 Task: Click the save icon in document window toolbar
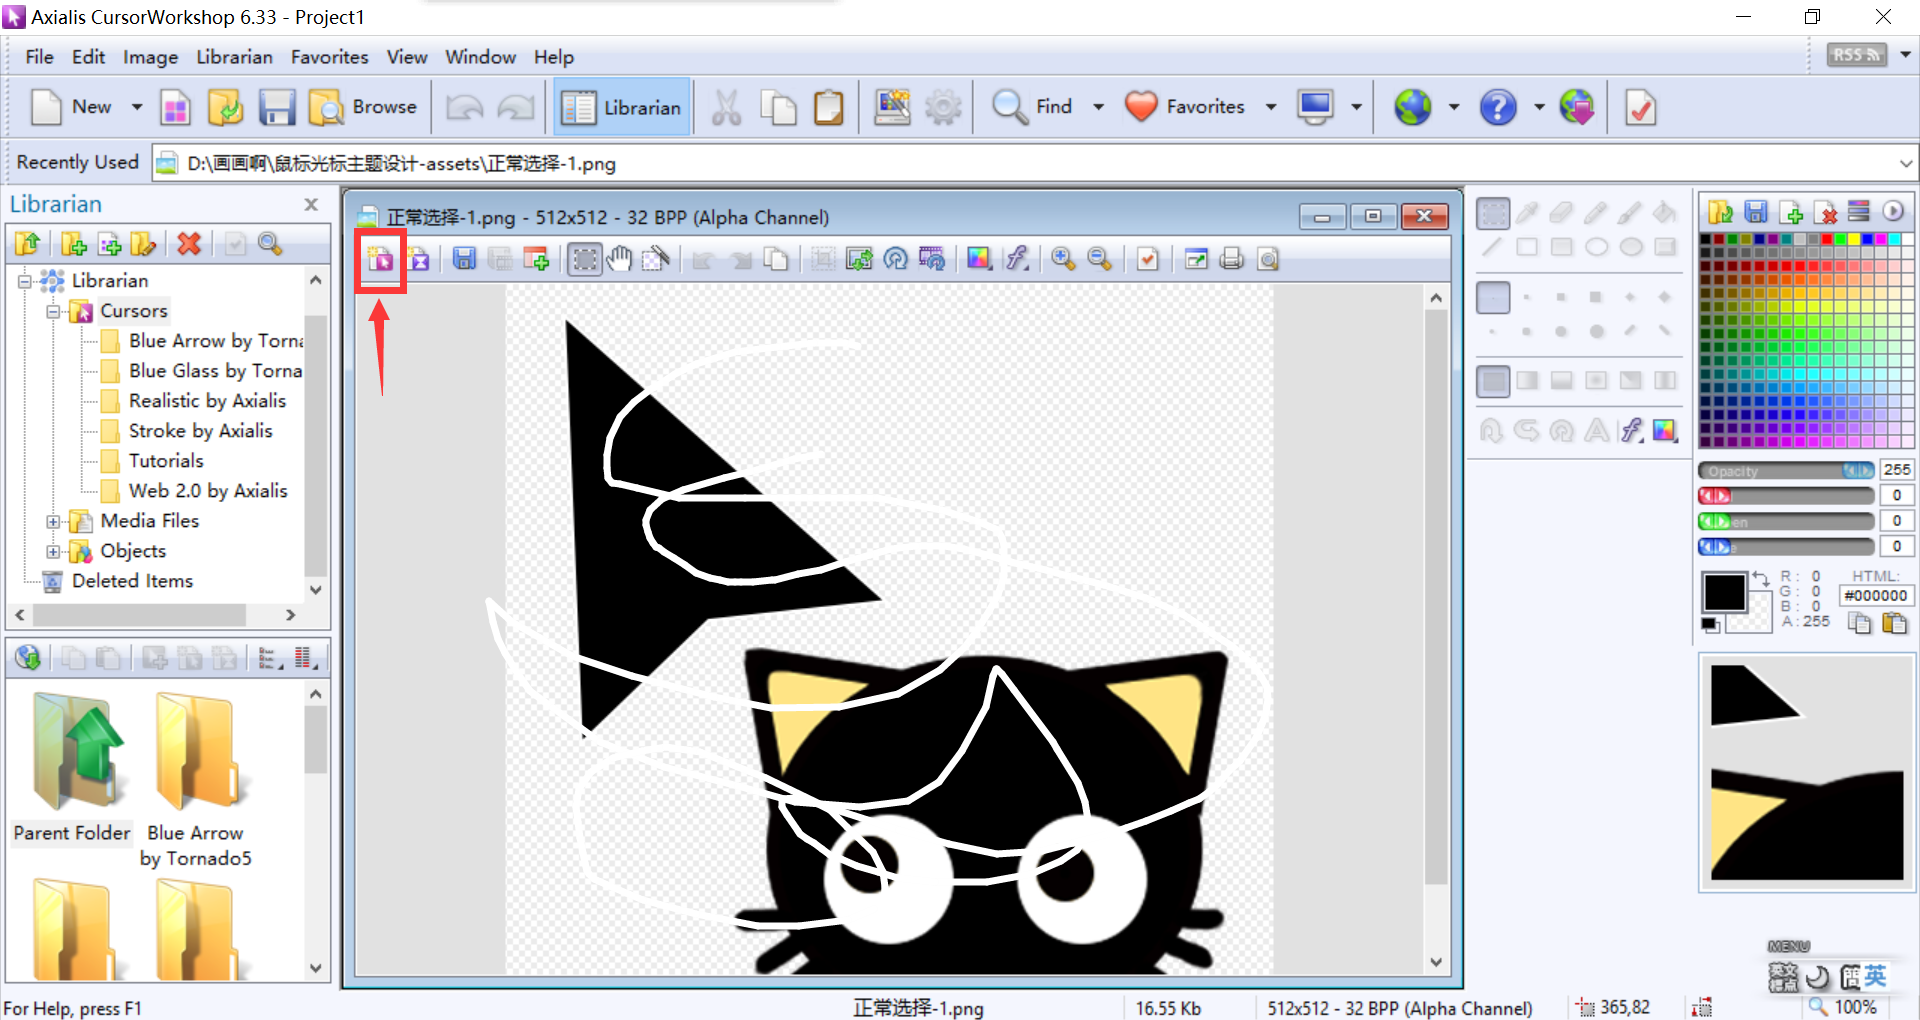click(464, 260)
